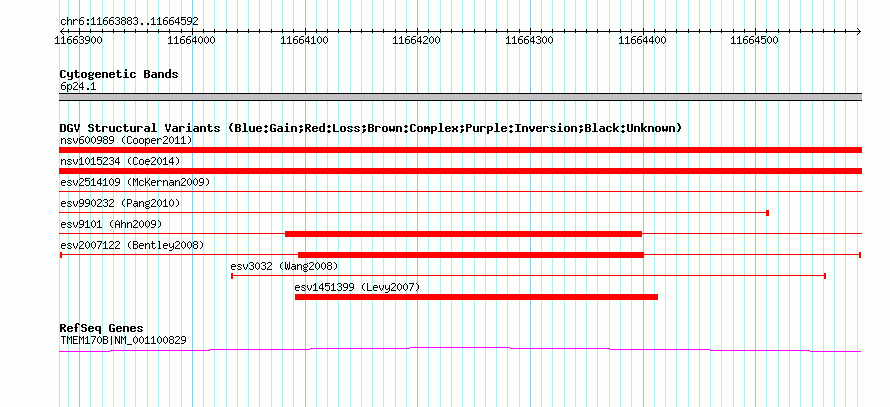This screenshot has width=890, height=407.
Task: Click the 6p24.1 cytogenetic band bar
Action: [460, 97]
